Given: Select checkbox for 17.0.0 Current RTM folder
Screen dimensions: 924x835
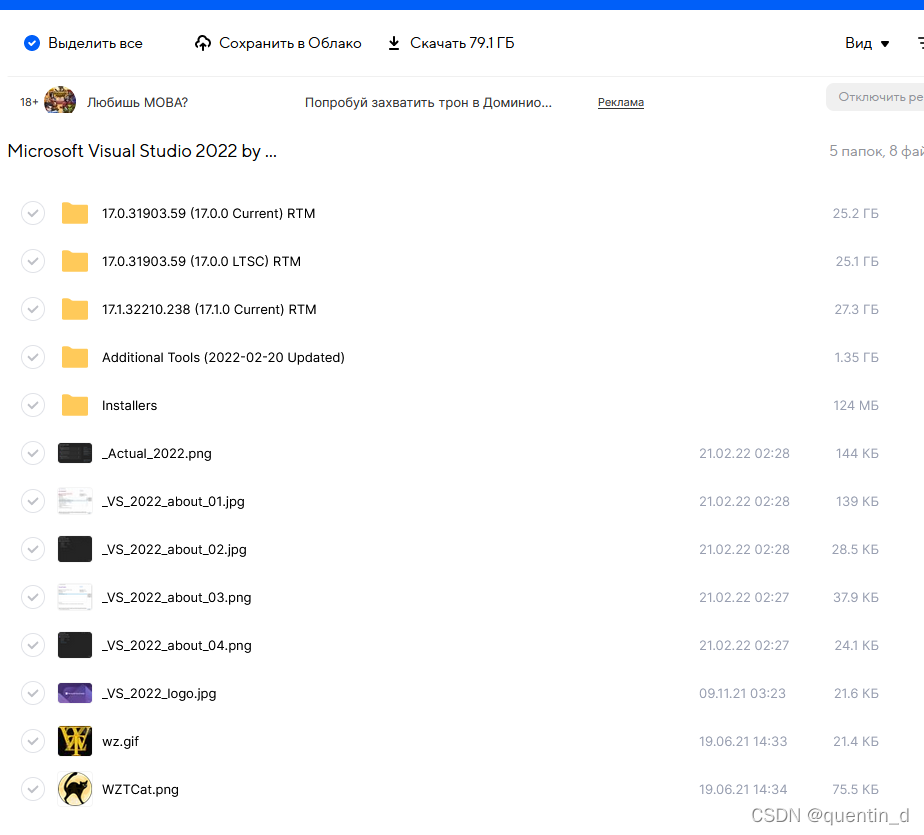Looking at the screenshot, I should pos(33,213).
